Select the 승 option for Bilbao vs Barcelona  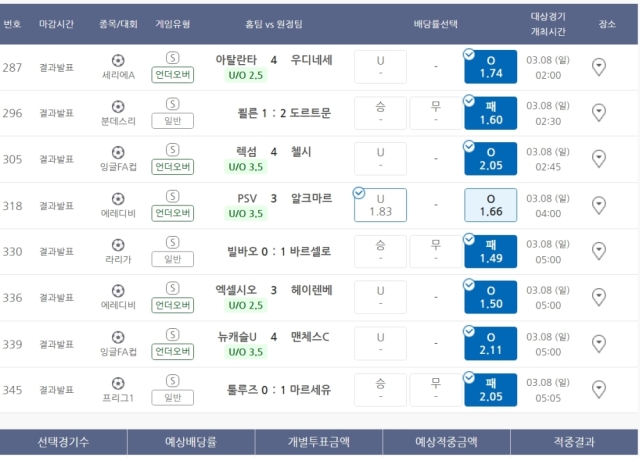coord(380,251)
